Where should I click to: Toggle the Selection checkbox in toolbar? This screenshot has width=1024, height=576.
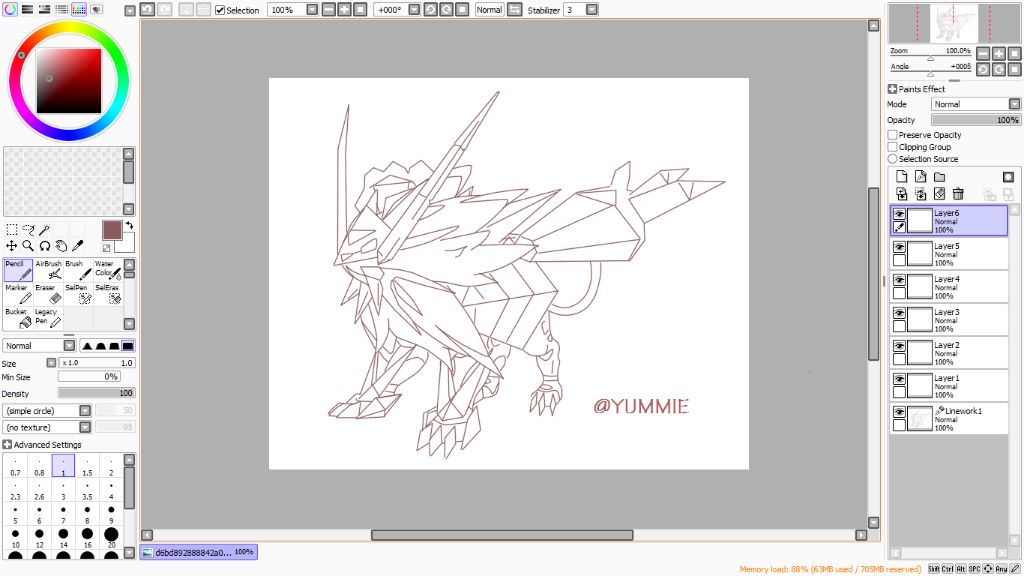click(220, 10)
